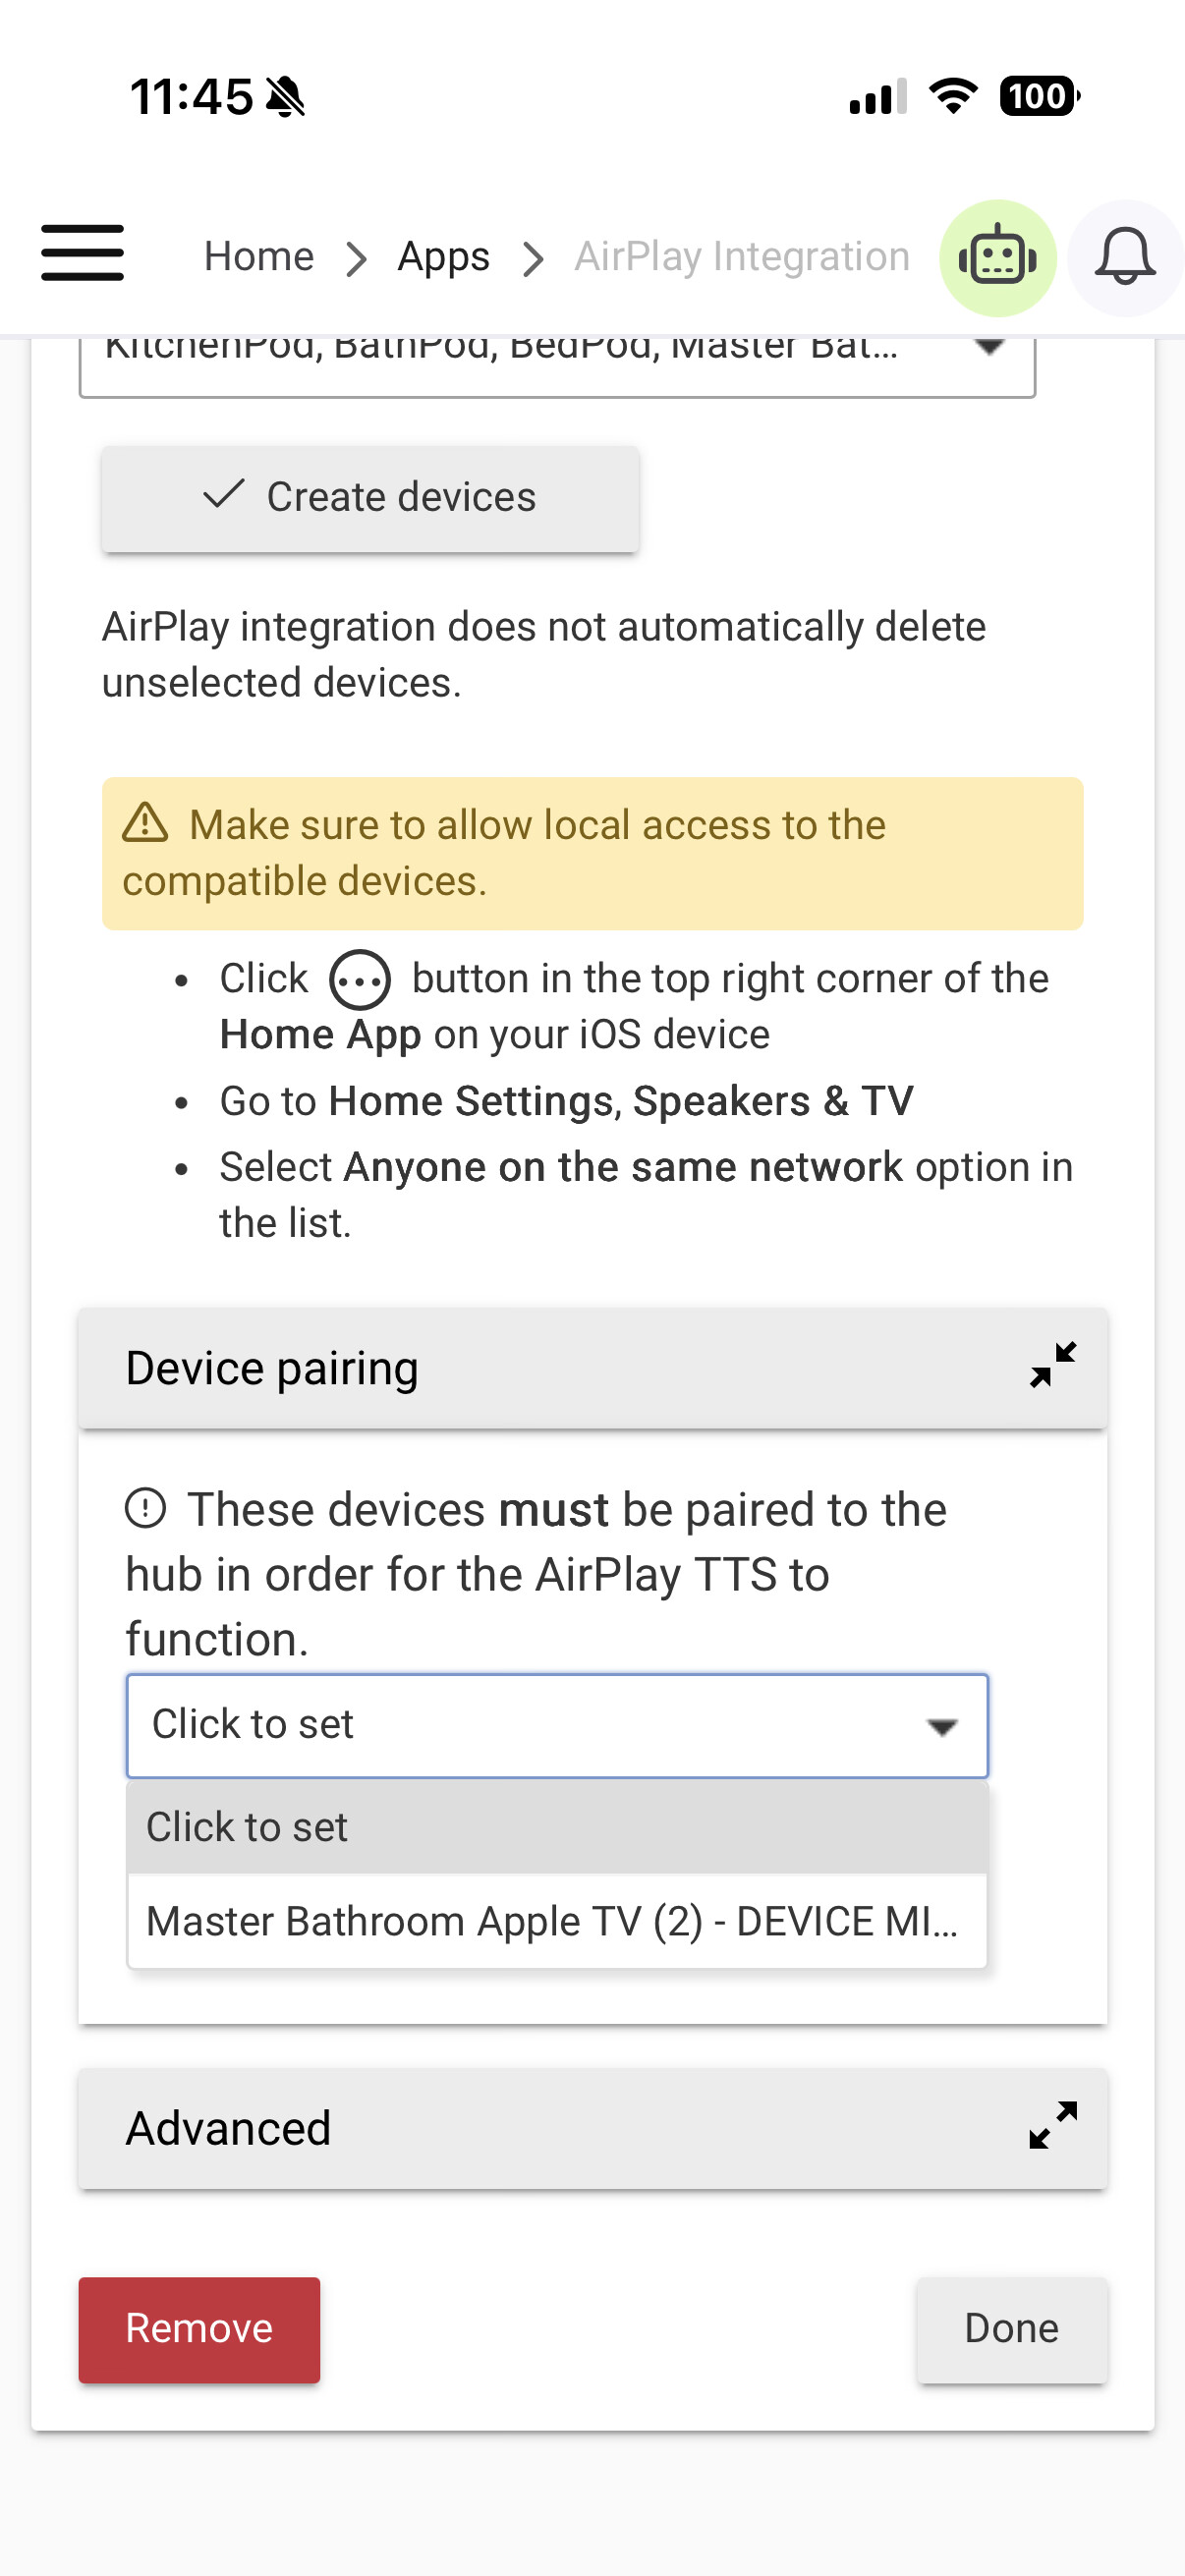Image resolution: width=1185 pixels, height=2576 pixels.
Task: Click the checkmark on Create devices
Action: point(224,494)
